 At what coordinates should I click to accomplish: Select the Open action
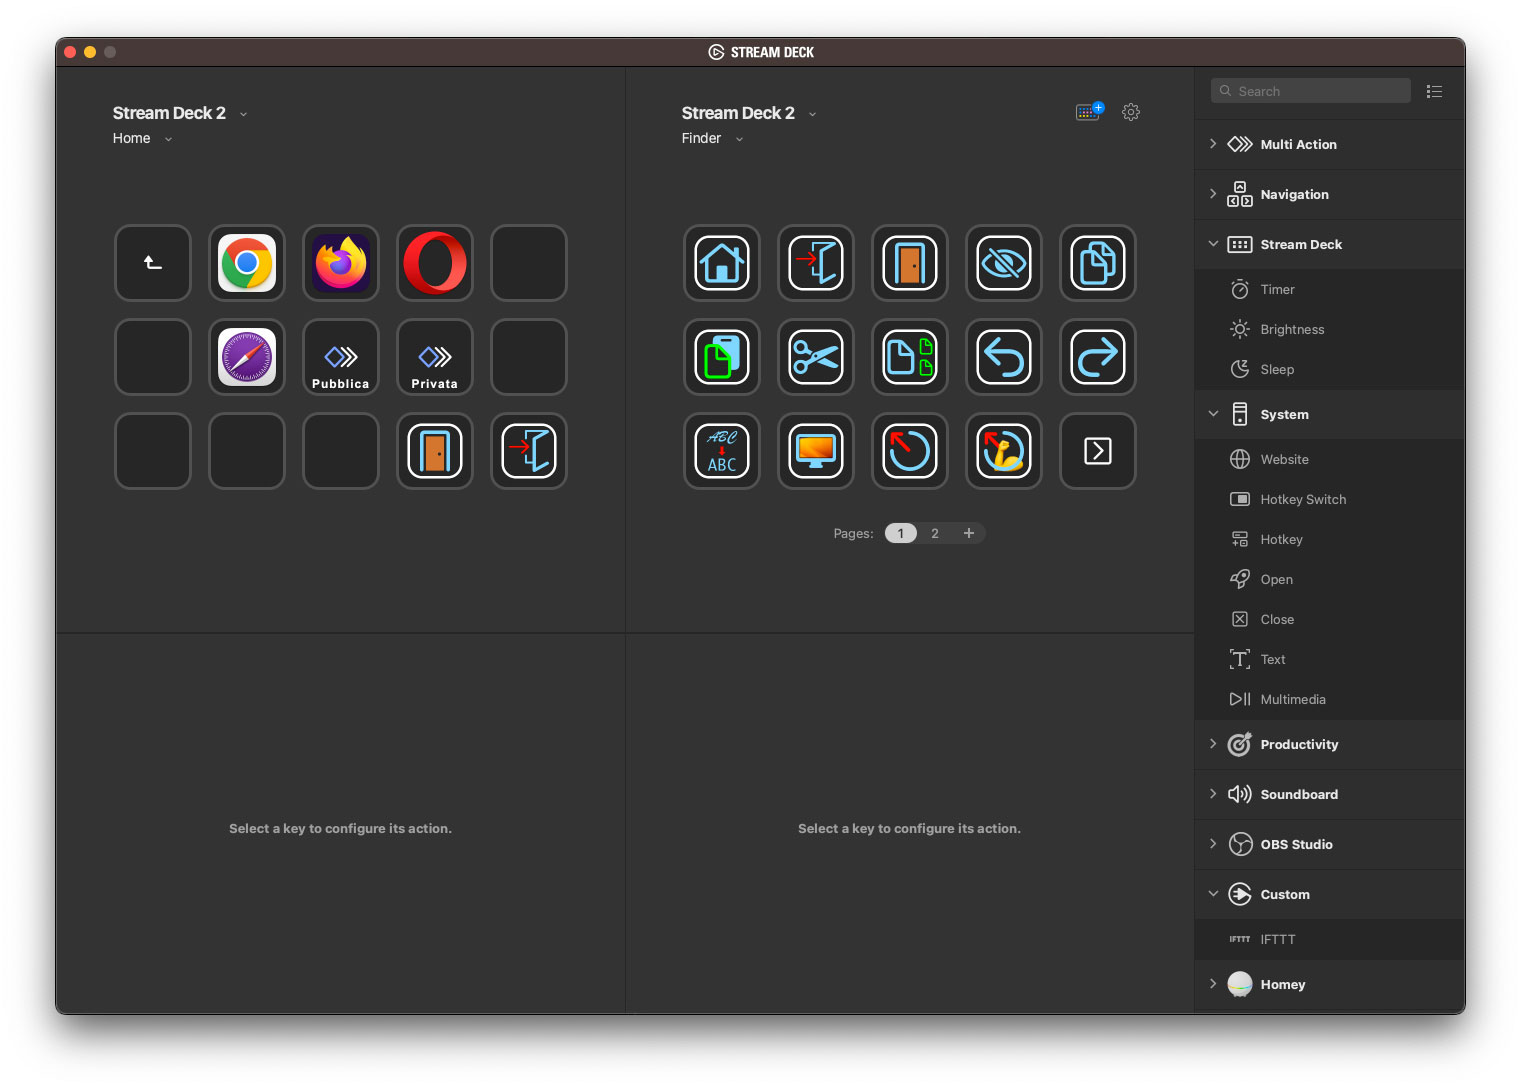[x=1330, y=579]
